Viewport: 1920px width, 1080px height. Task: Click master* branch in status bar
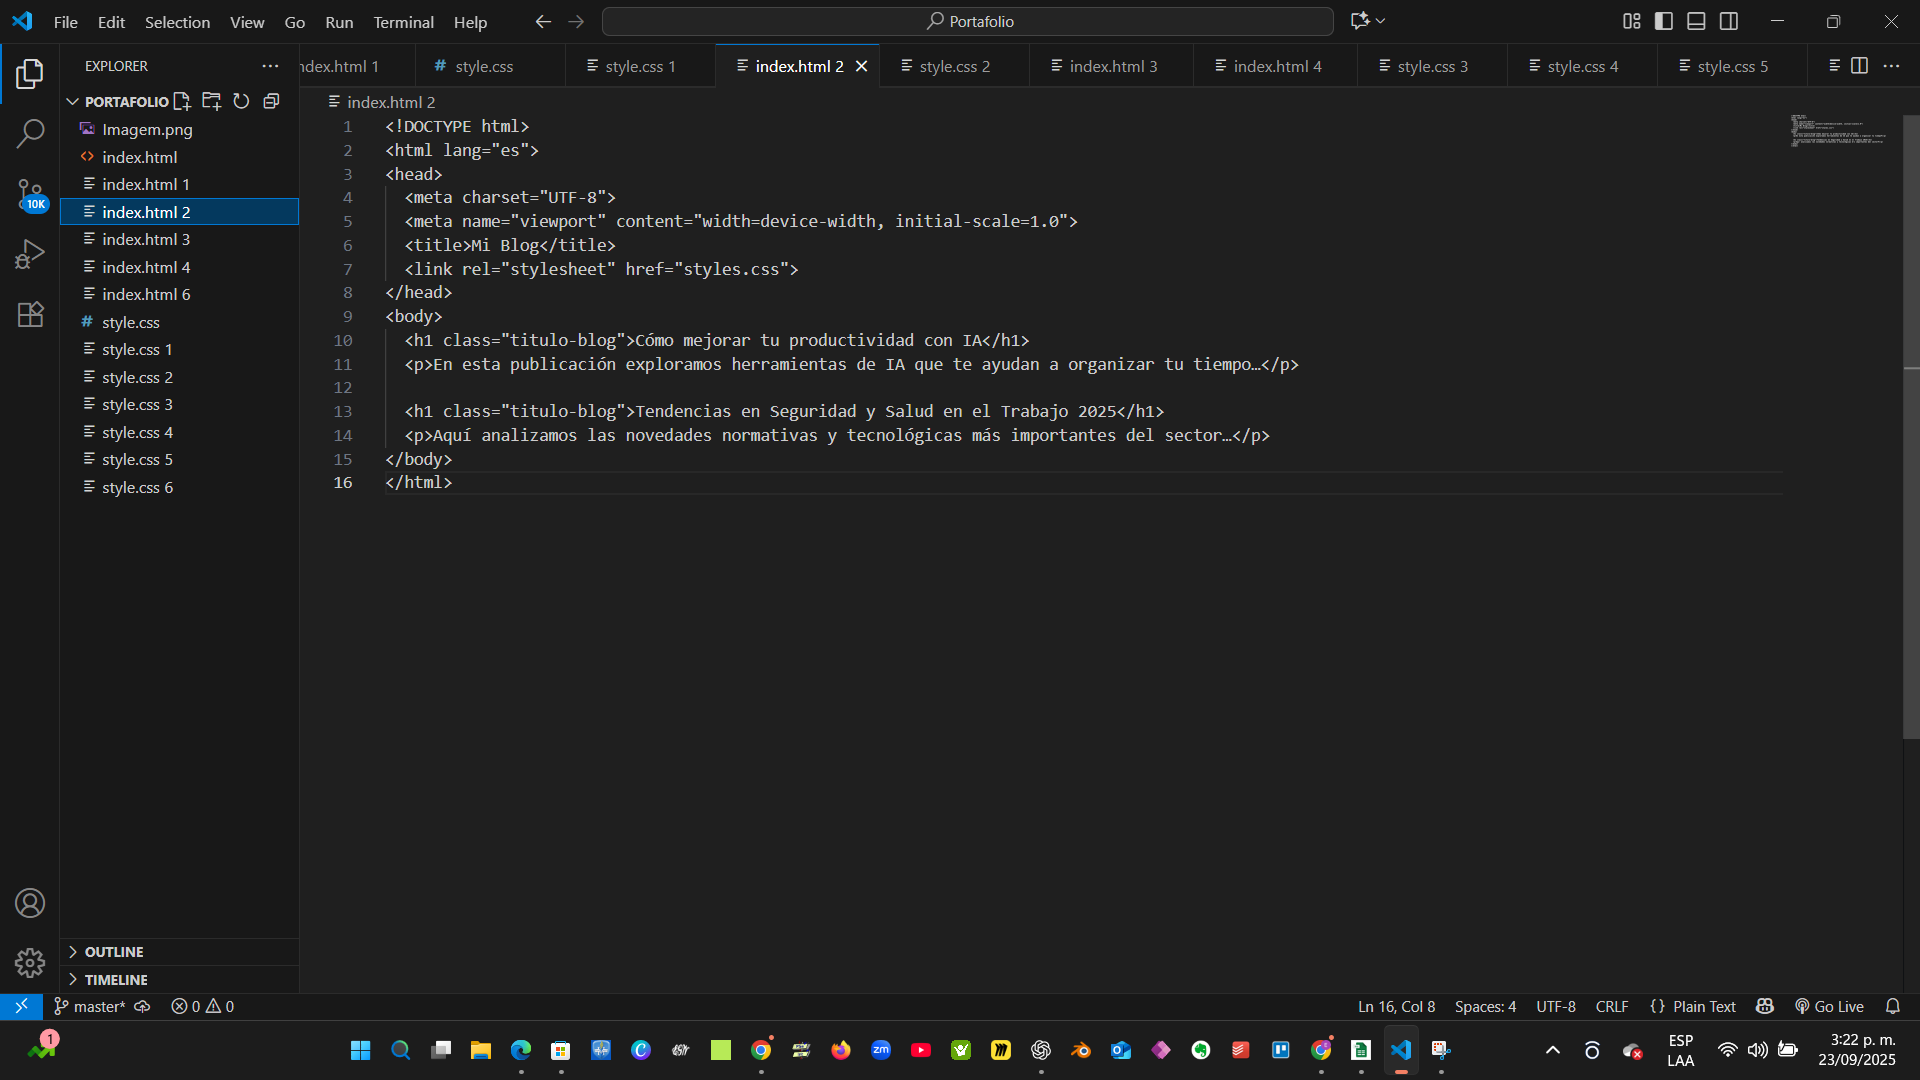[90, 1006]
